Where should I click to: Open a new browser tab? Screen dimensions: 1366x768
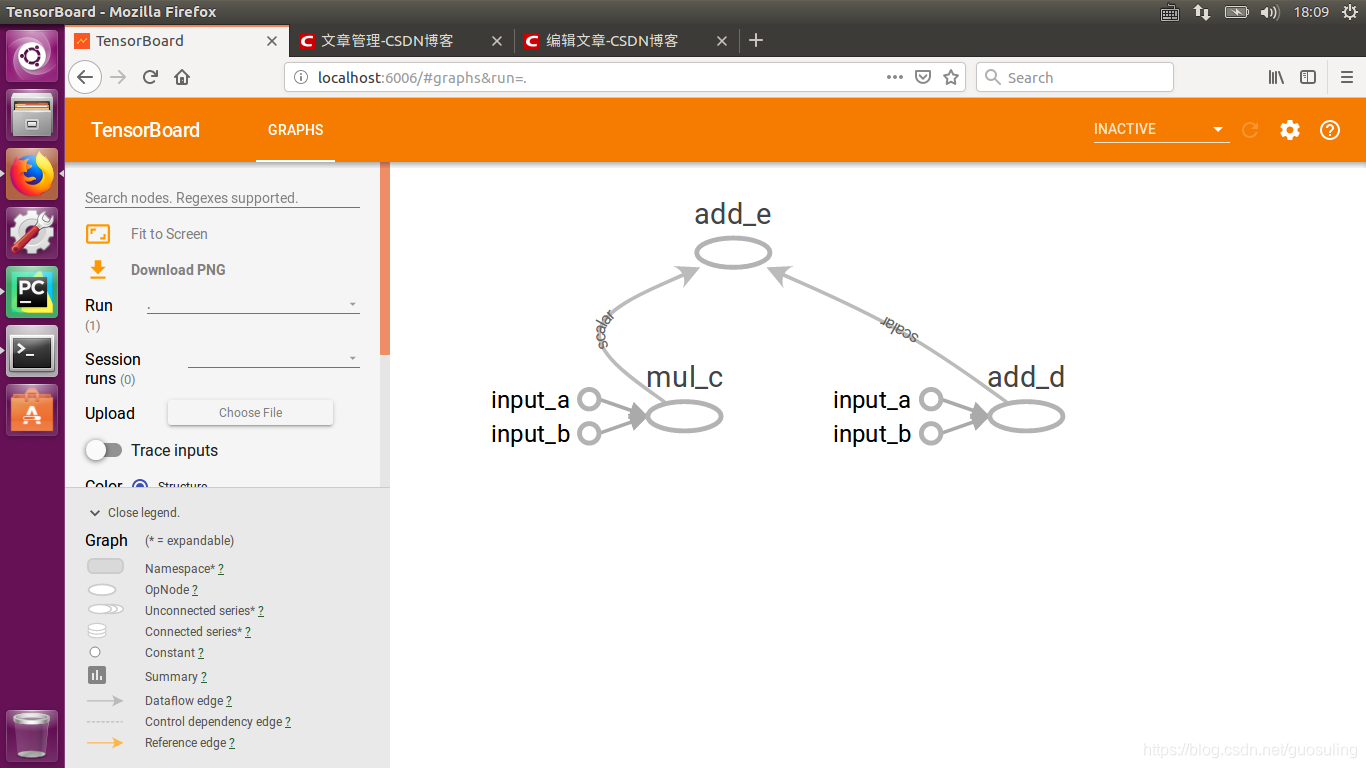tap(756, 40)
